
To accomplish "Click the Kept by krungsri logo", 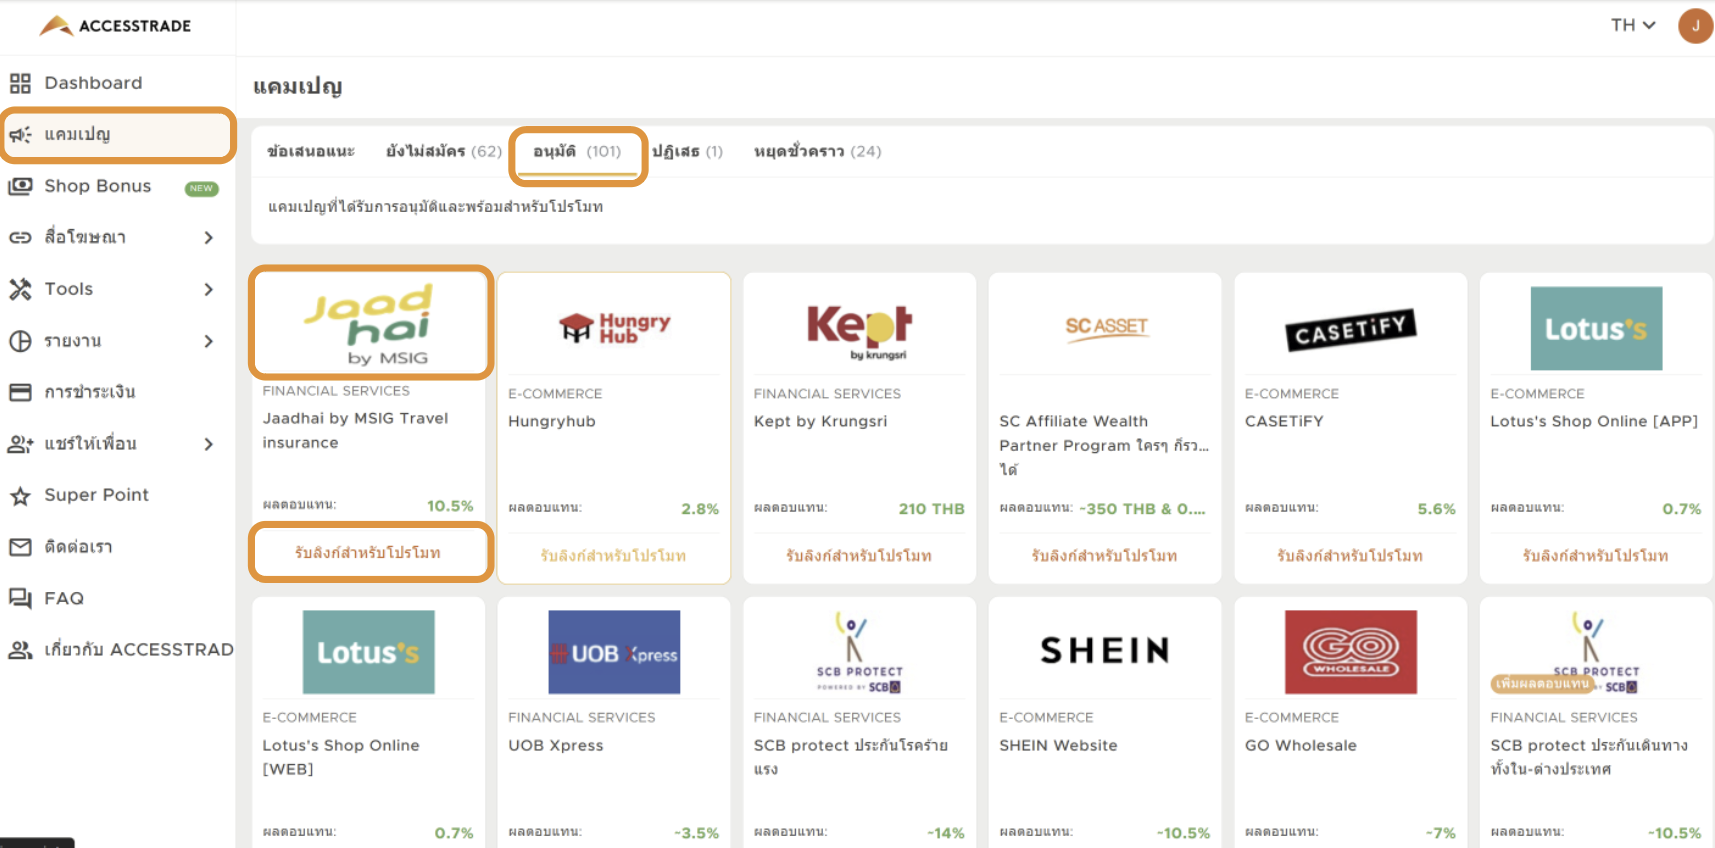I will pyautogui.click(x=860, y=331).
